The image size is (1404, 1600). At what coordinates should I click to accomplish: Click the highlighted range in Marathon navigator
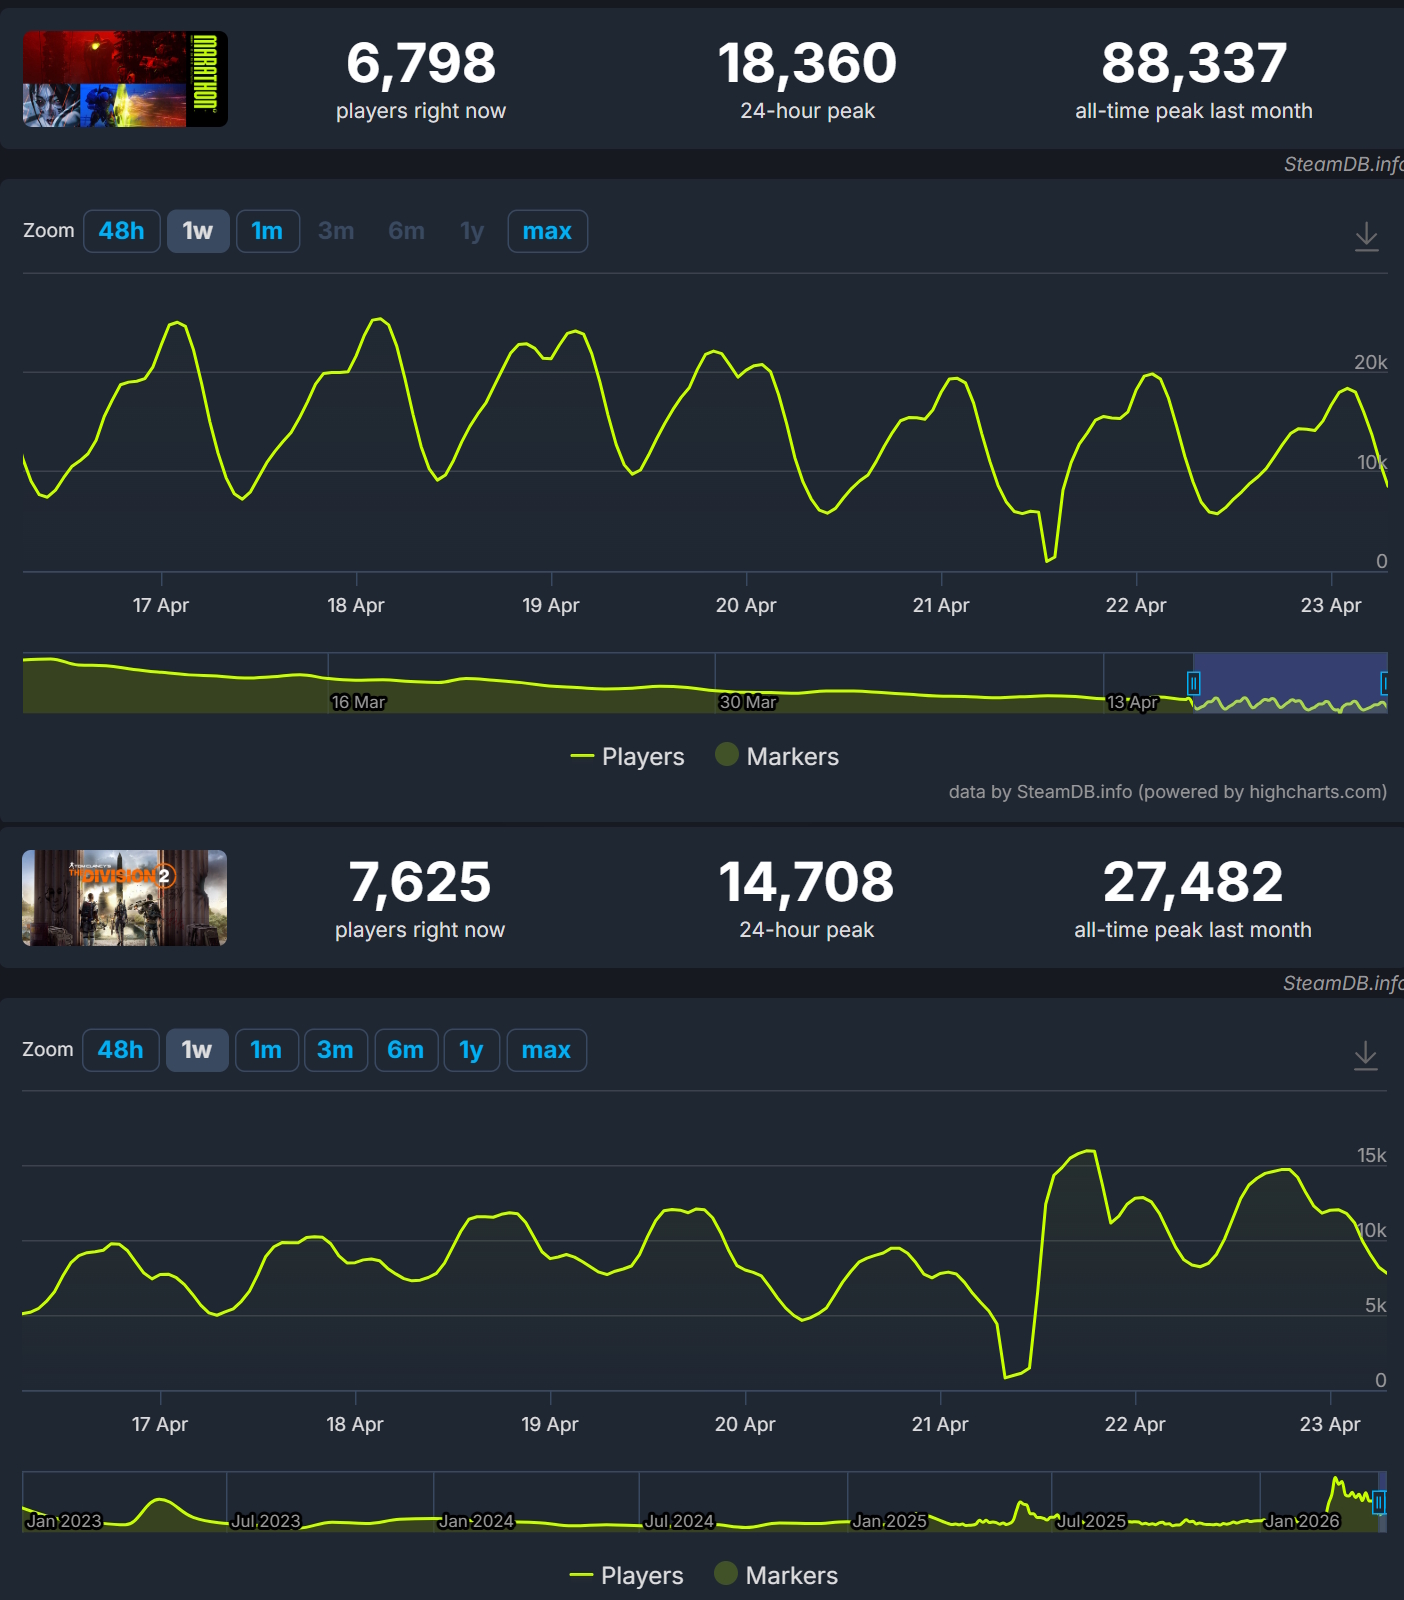[x=1290, y=683]
